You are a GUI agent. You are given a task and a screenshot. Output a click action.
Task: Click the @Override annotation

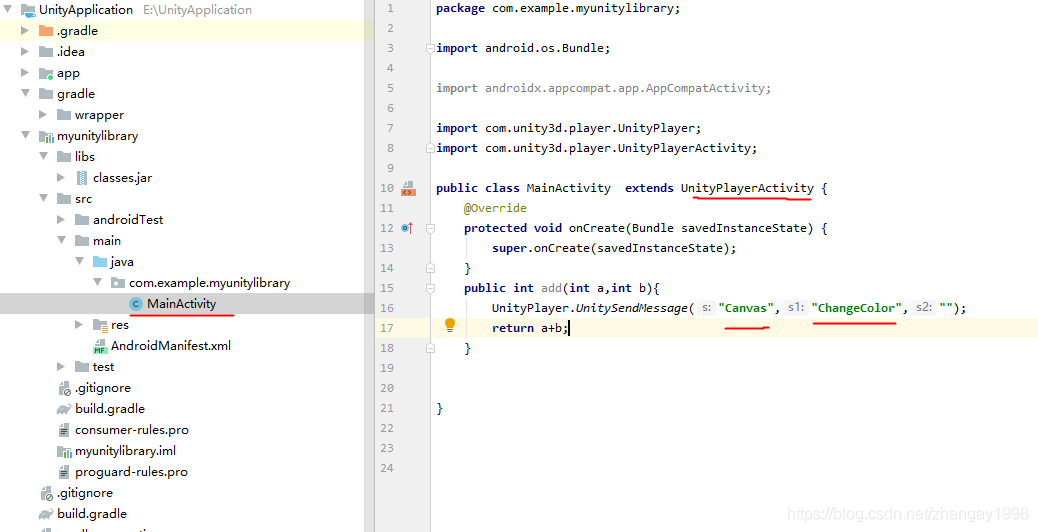tap(495, 208)
